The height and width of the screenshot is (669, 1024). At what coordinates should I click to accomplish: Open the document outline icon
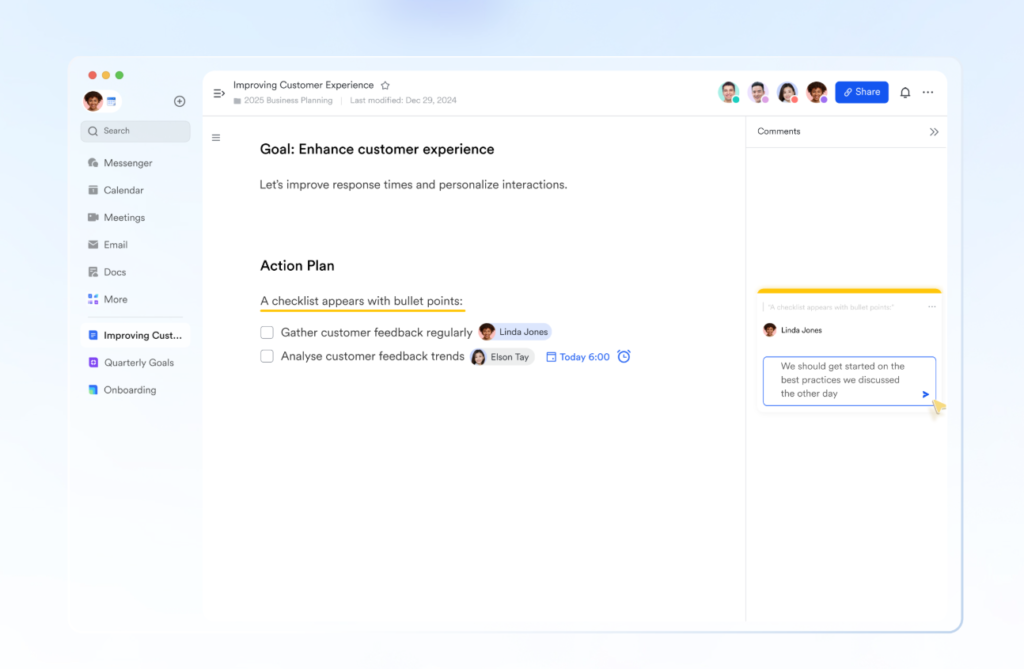[216, 138]
